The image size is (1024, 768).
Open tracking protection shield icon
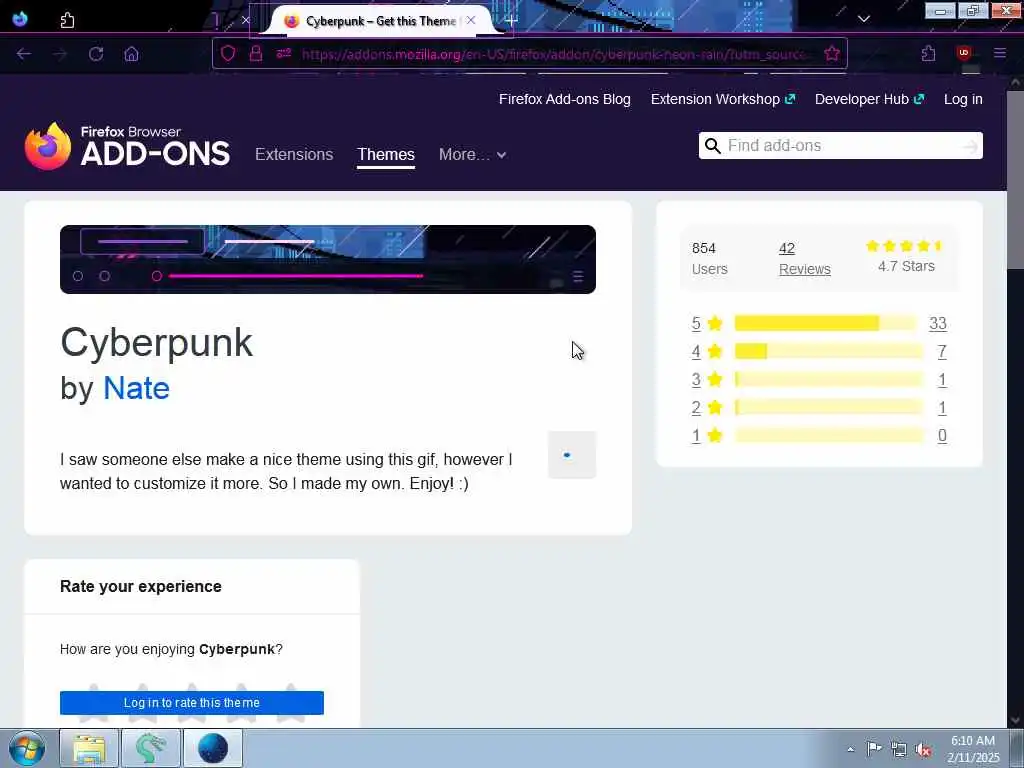pyautogui.click(x=228, y=54)
